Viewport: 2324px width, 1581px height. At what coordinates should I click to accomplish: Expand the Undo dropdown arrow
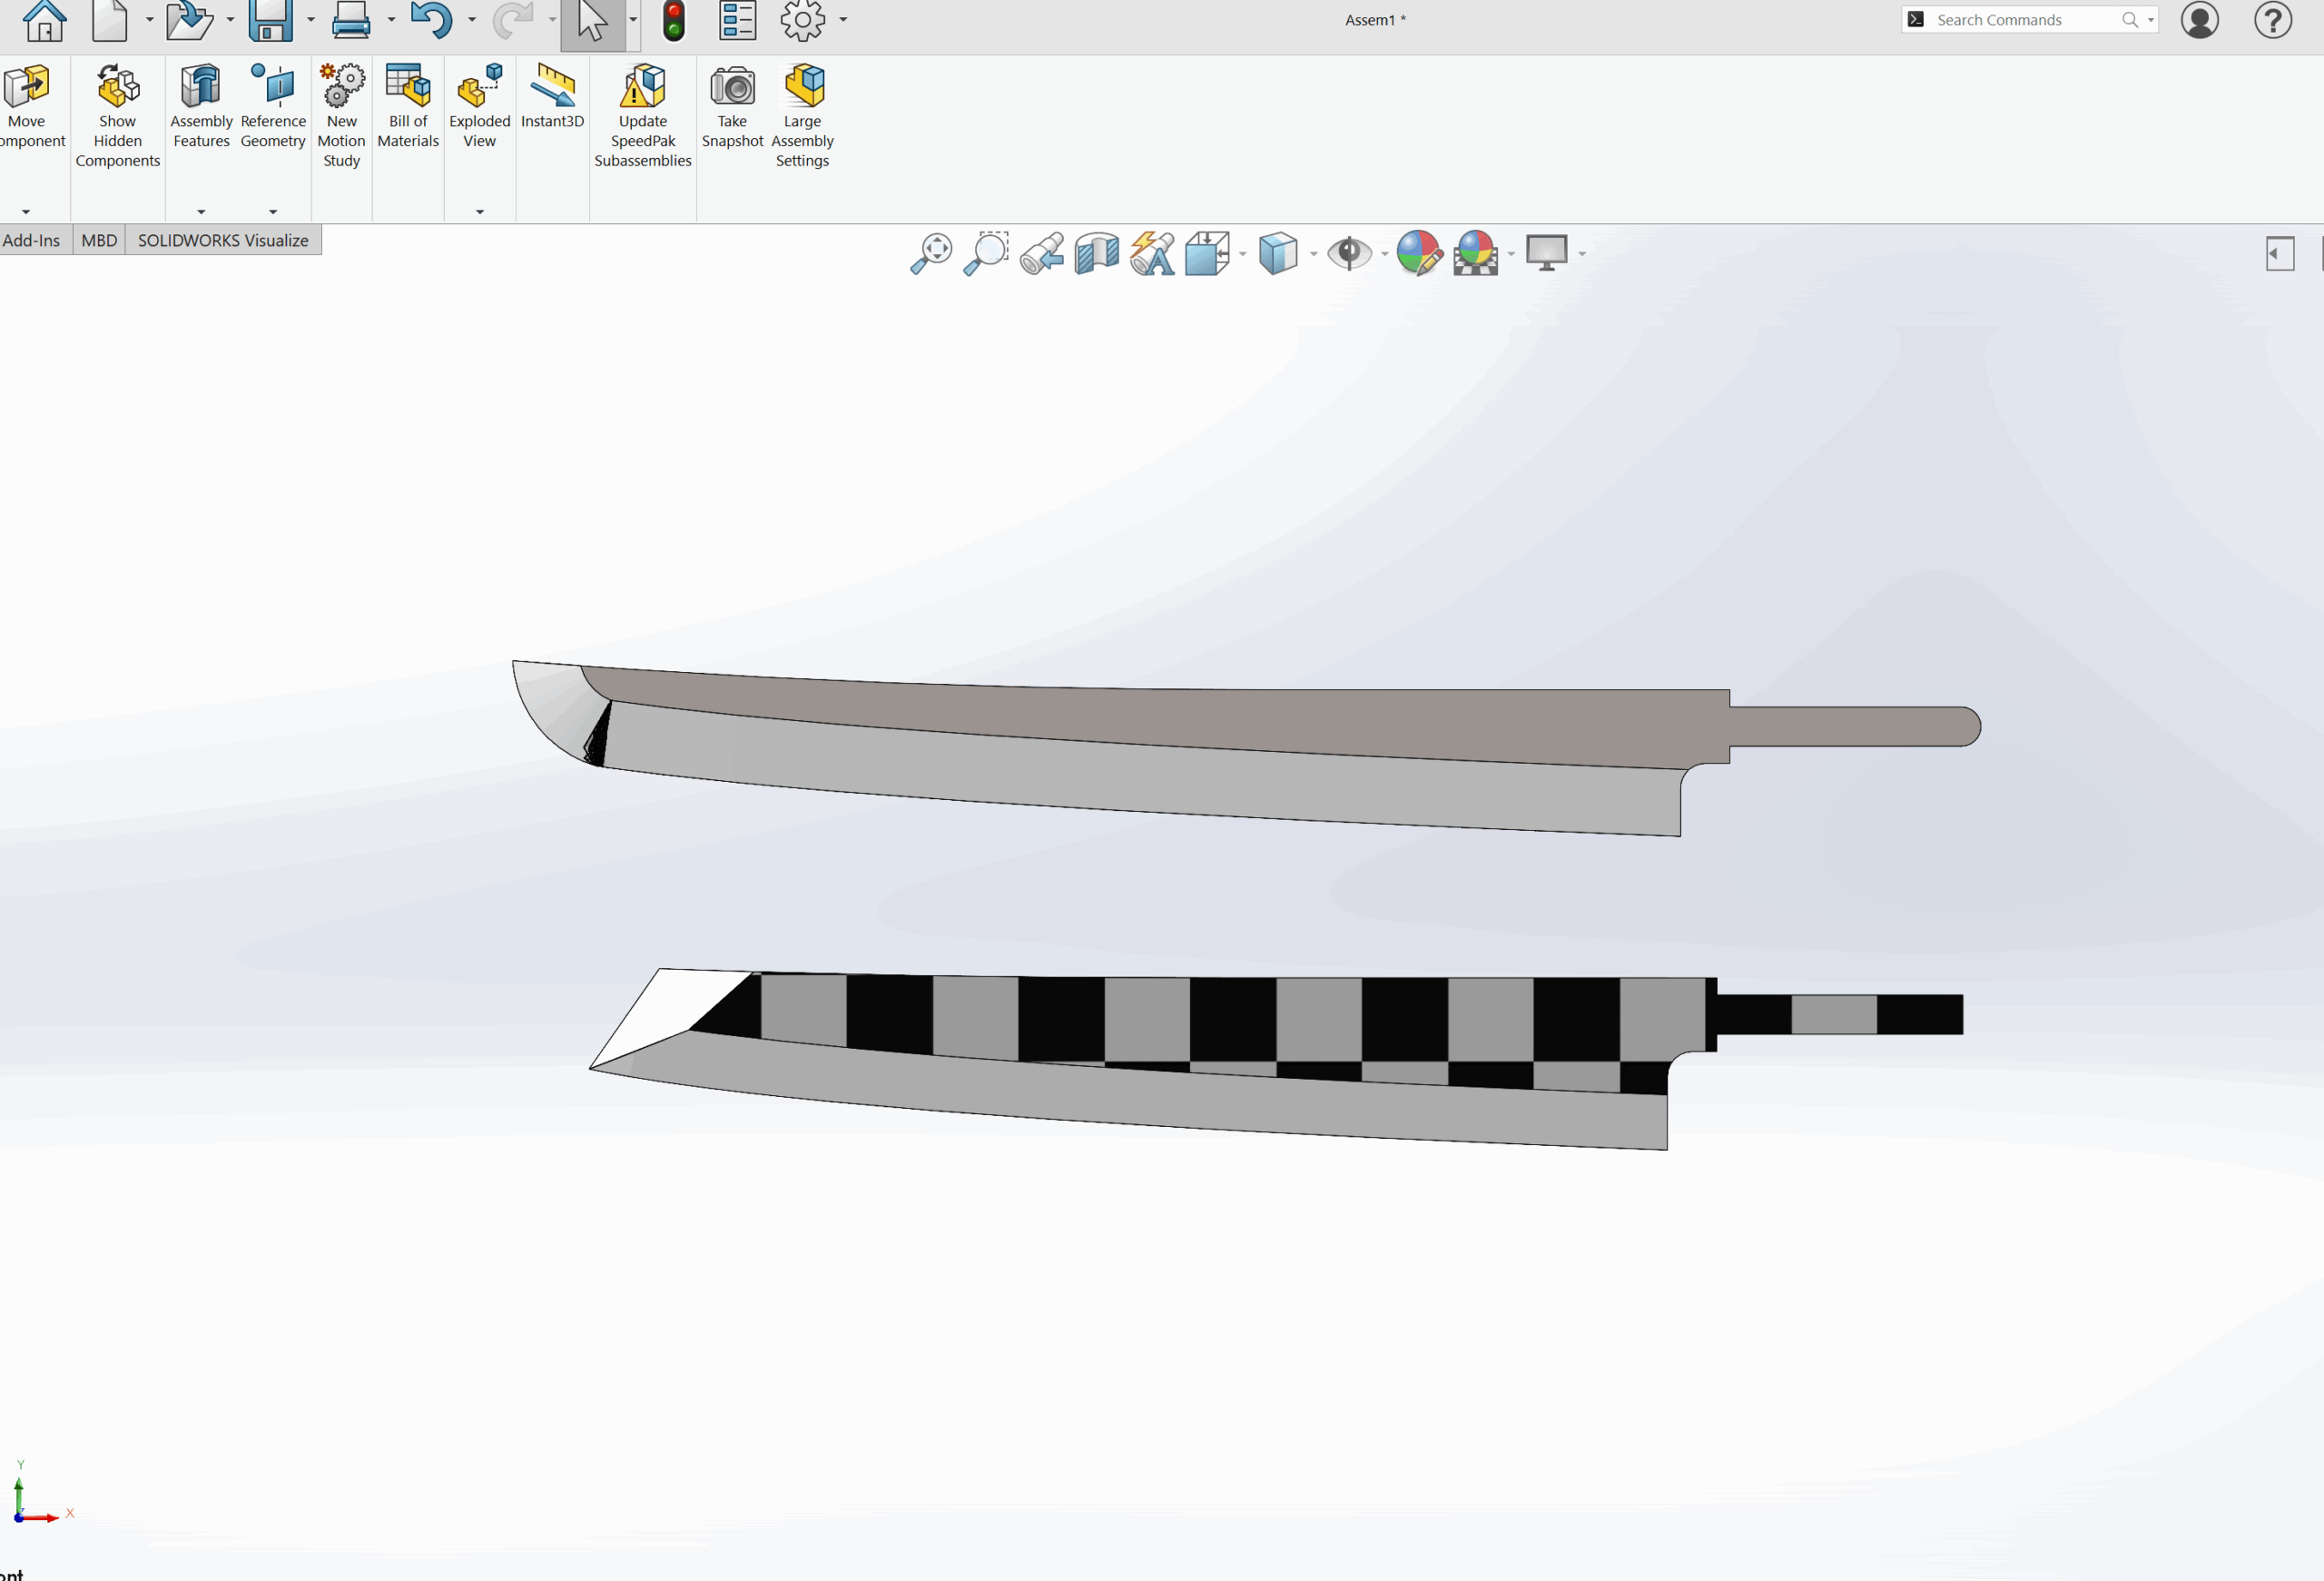(x=472, y=20)
